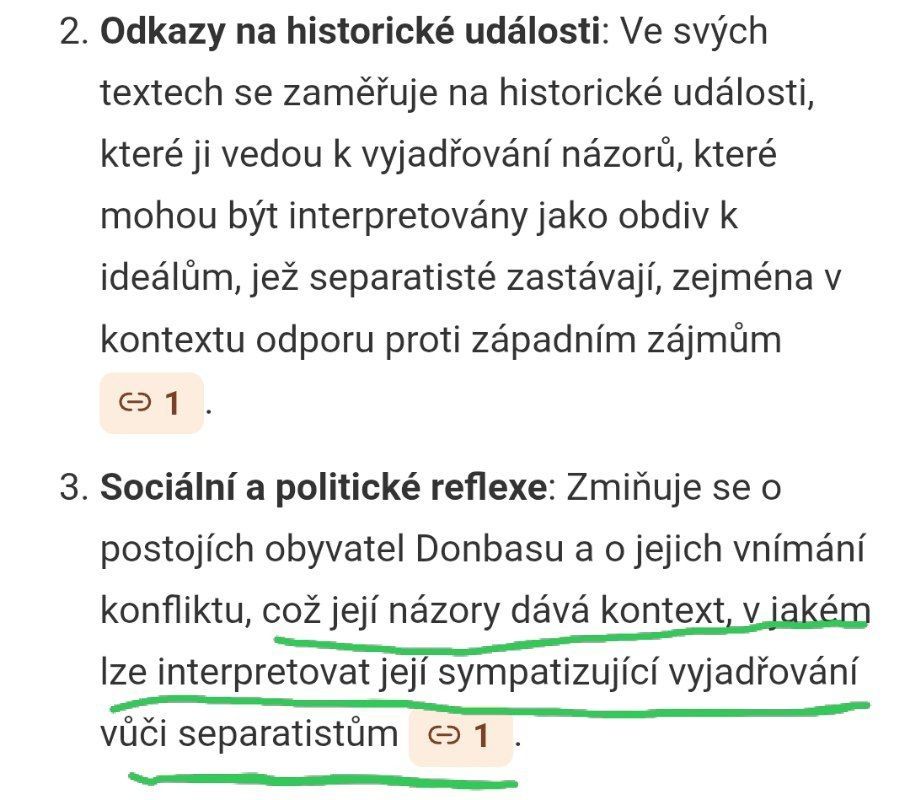910x800 pixels.
Task: Click the word "textech" in item 2
Action: (161, 93)
